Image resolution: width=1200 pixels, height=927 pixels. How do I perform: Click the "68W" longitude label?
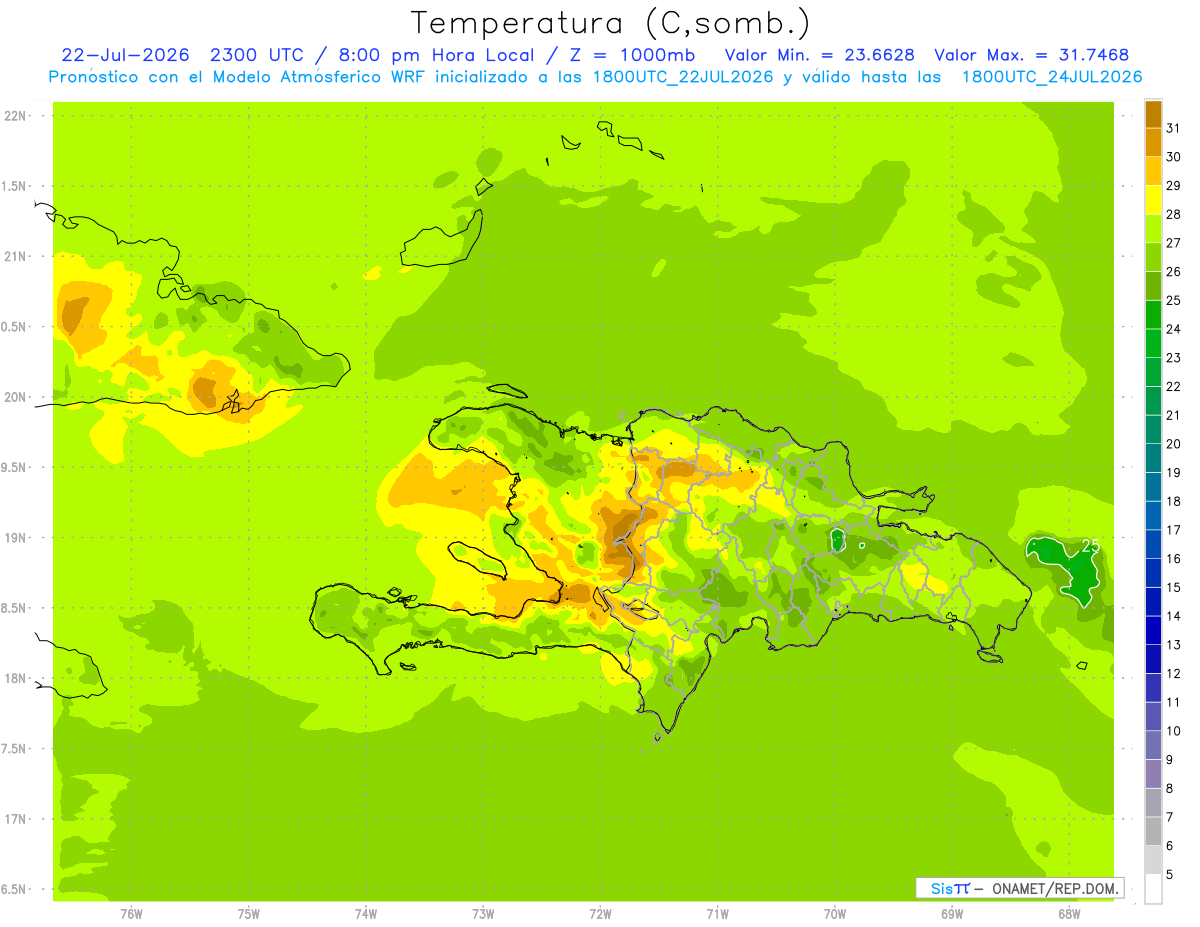coord(1069,914)
